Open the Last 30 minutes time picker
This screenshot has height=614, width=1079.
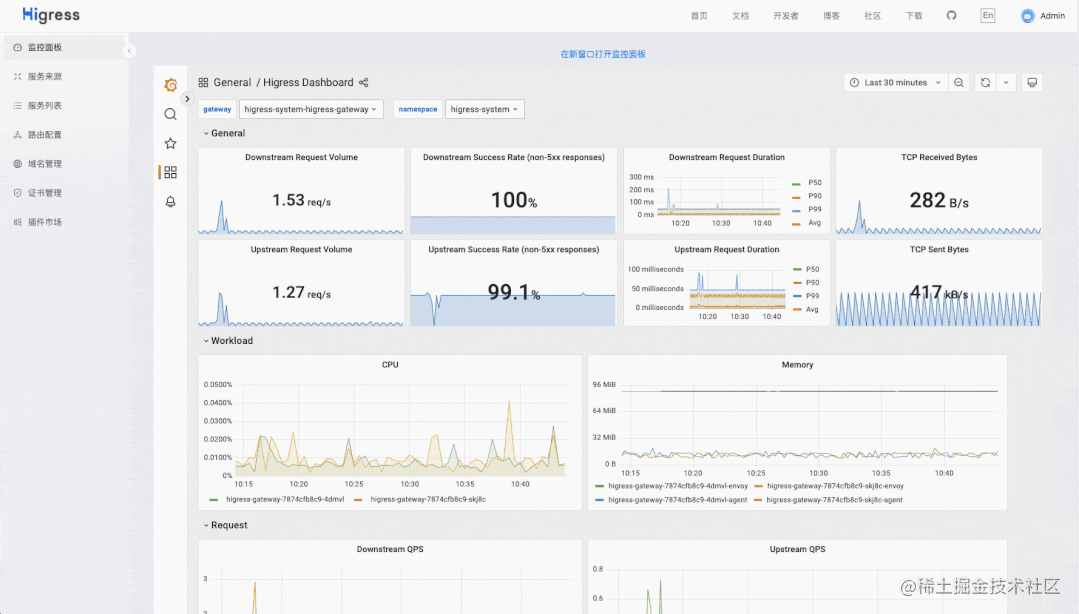(895, 83)
